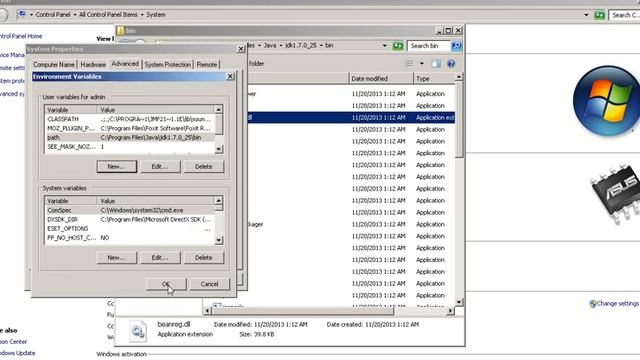The height and width of the screenshot is (360, 640).
Task: Click Delete under User variables for admin
Action: pyautogui.click(x=203, y=167)
